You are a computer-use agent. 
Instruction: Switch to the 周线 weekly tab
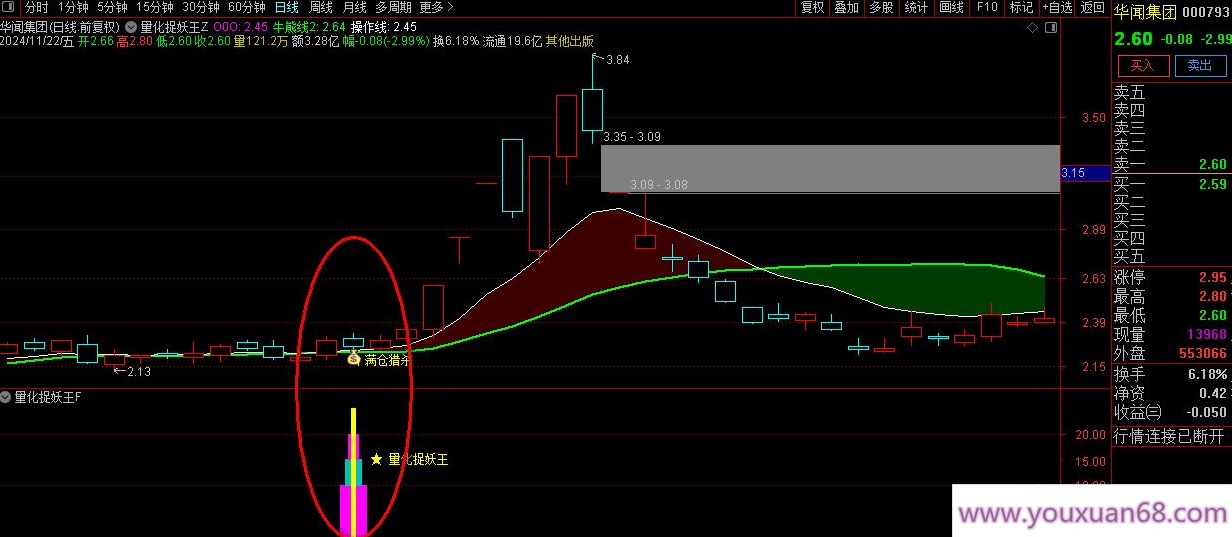319,8
